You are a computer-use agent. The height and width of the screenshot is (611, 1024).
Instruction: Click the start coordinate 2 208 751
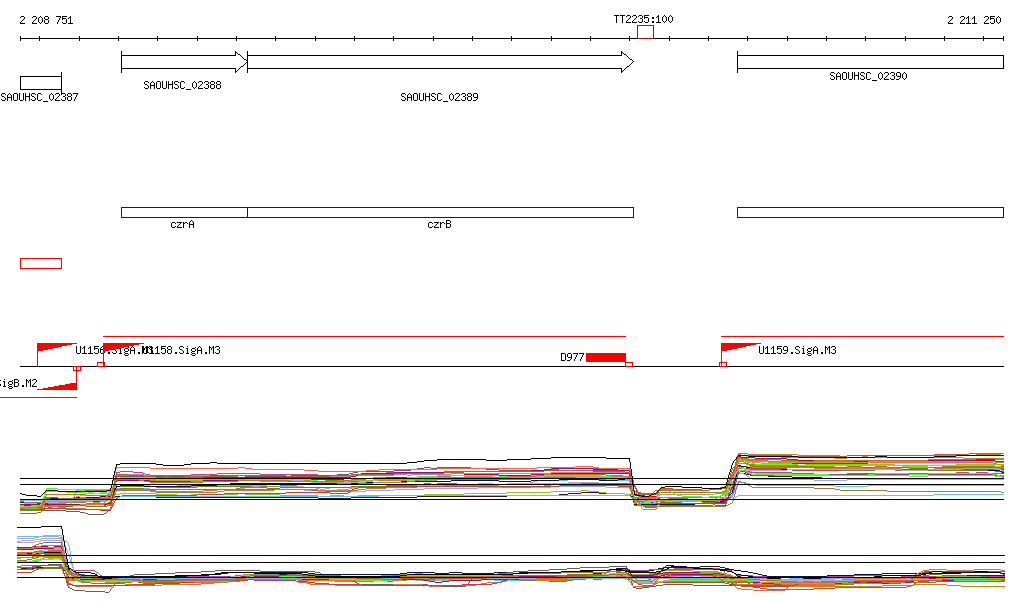click(46, 20)
